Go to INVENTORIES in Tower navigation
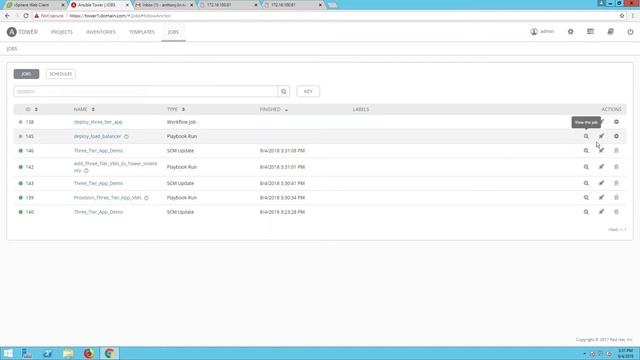This screenshot has height=360, width=640. [101, 32]
